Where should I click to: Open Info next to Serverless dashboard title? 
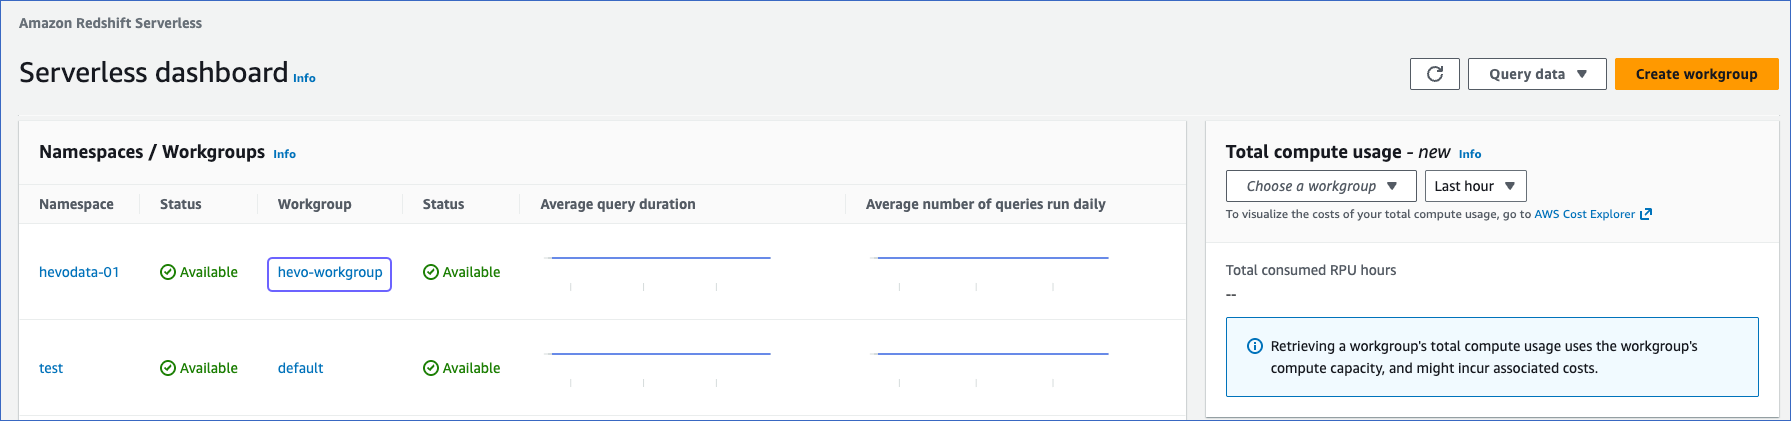(304, 78)
